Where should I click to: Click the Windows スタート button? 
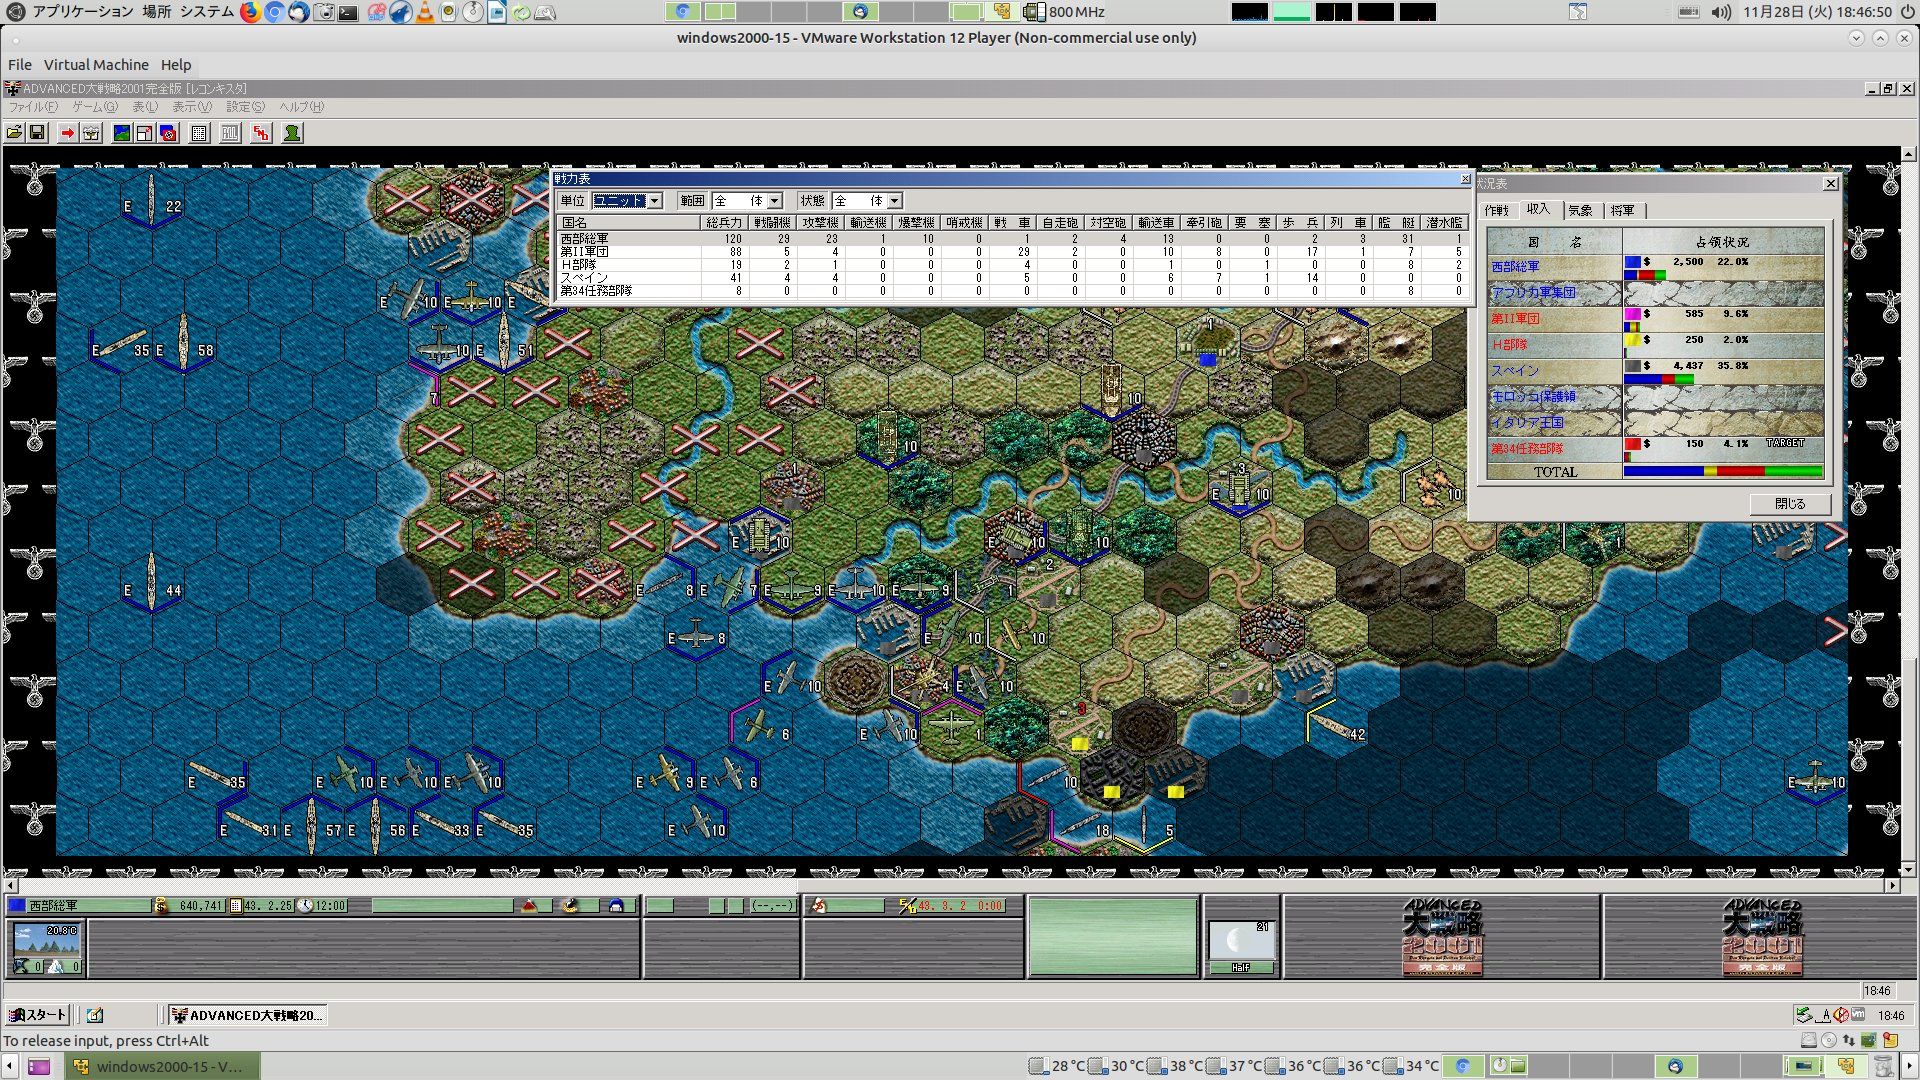(37, 1015)
